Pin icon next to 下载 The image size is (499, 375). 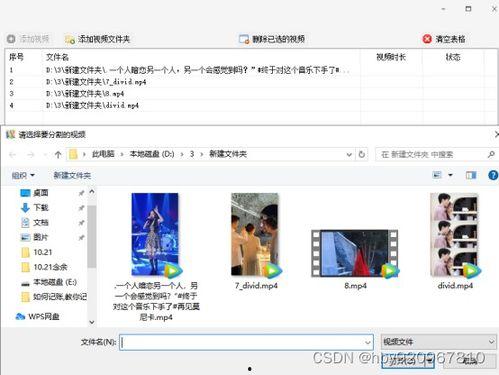pos(81,208)
